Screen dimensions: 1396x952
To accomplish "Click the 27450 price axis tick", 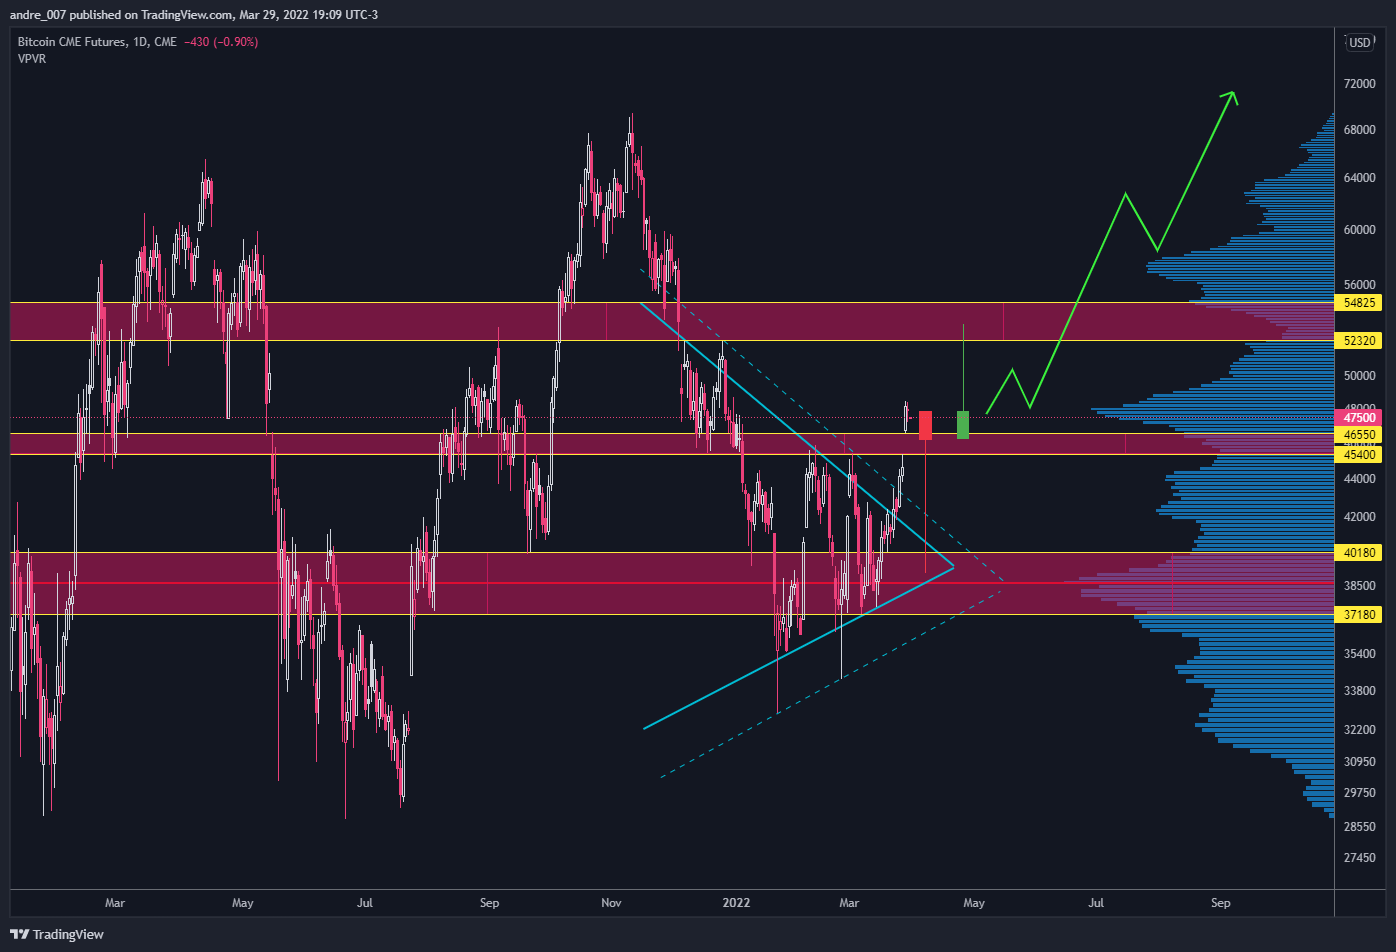I will coord(1360,859).
